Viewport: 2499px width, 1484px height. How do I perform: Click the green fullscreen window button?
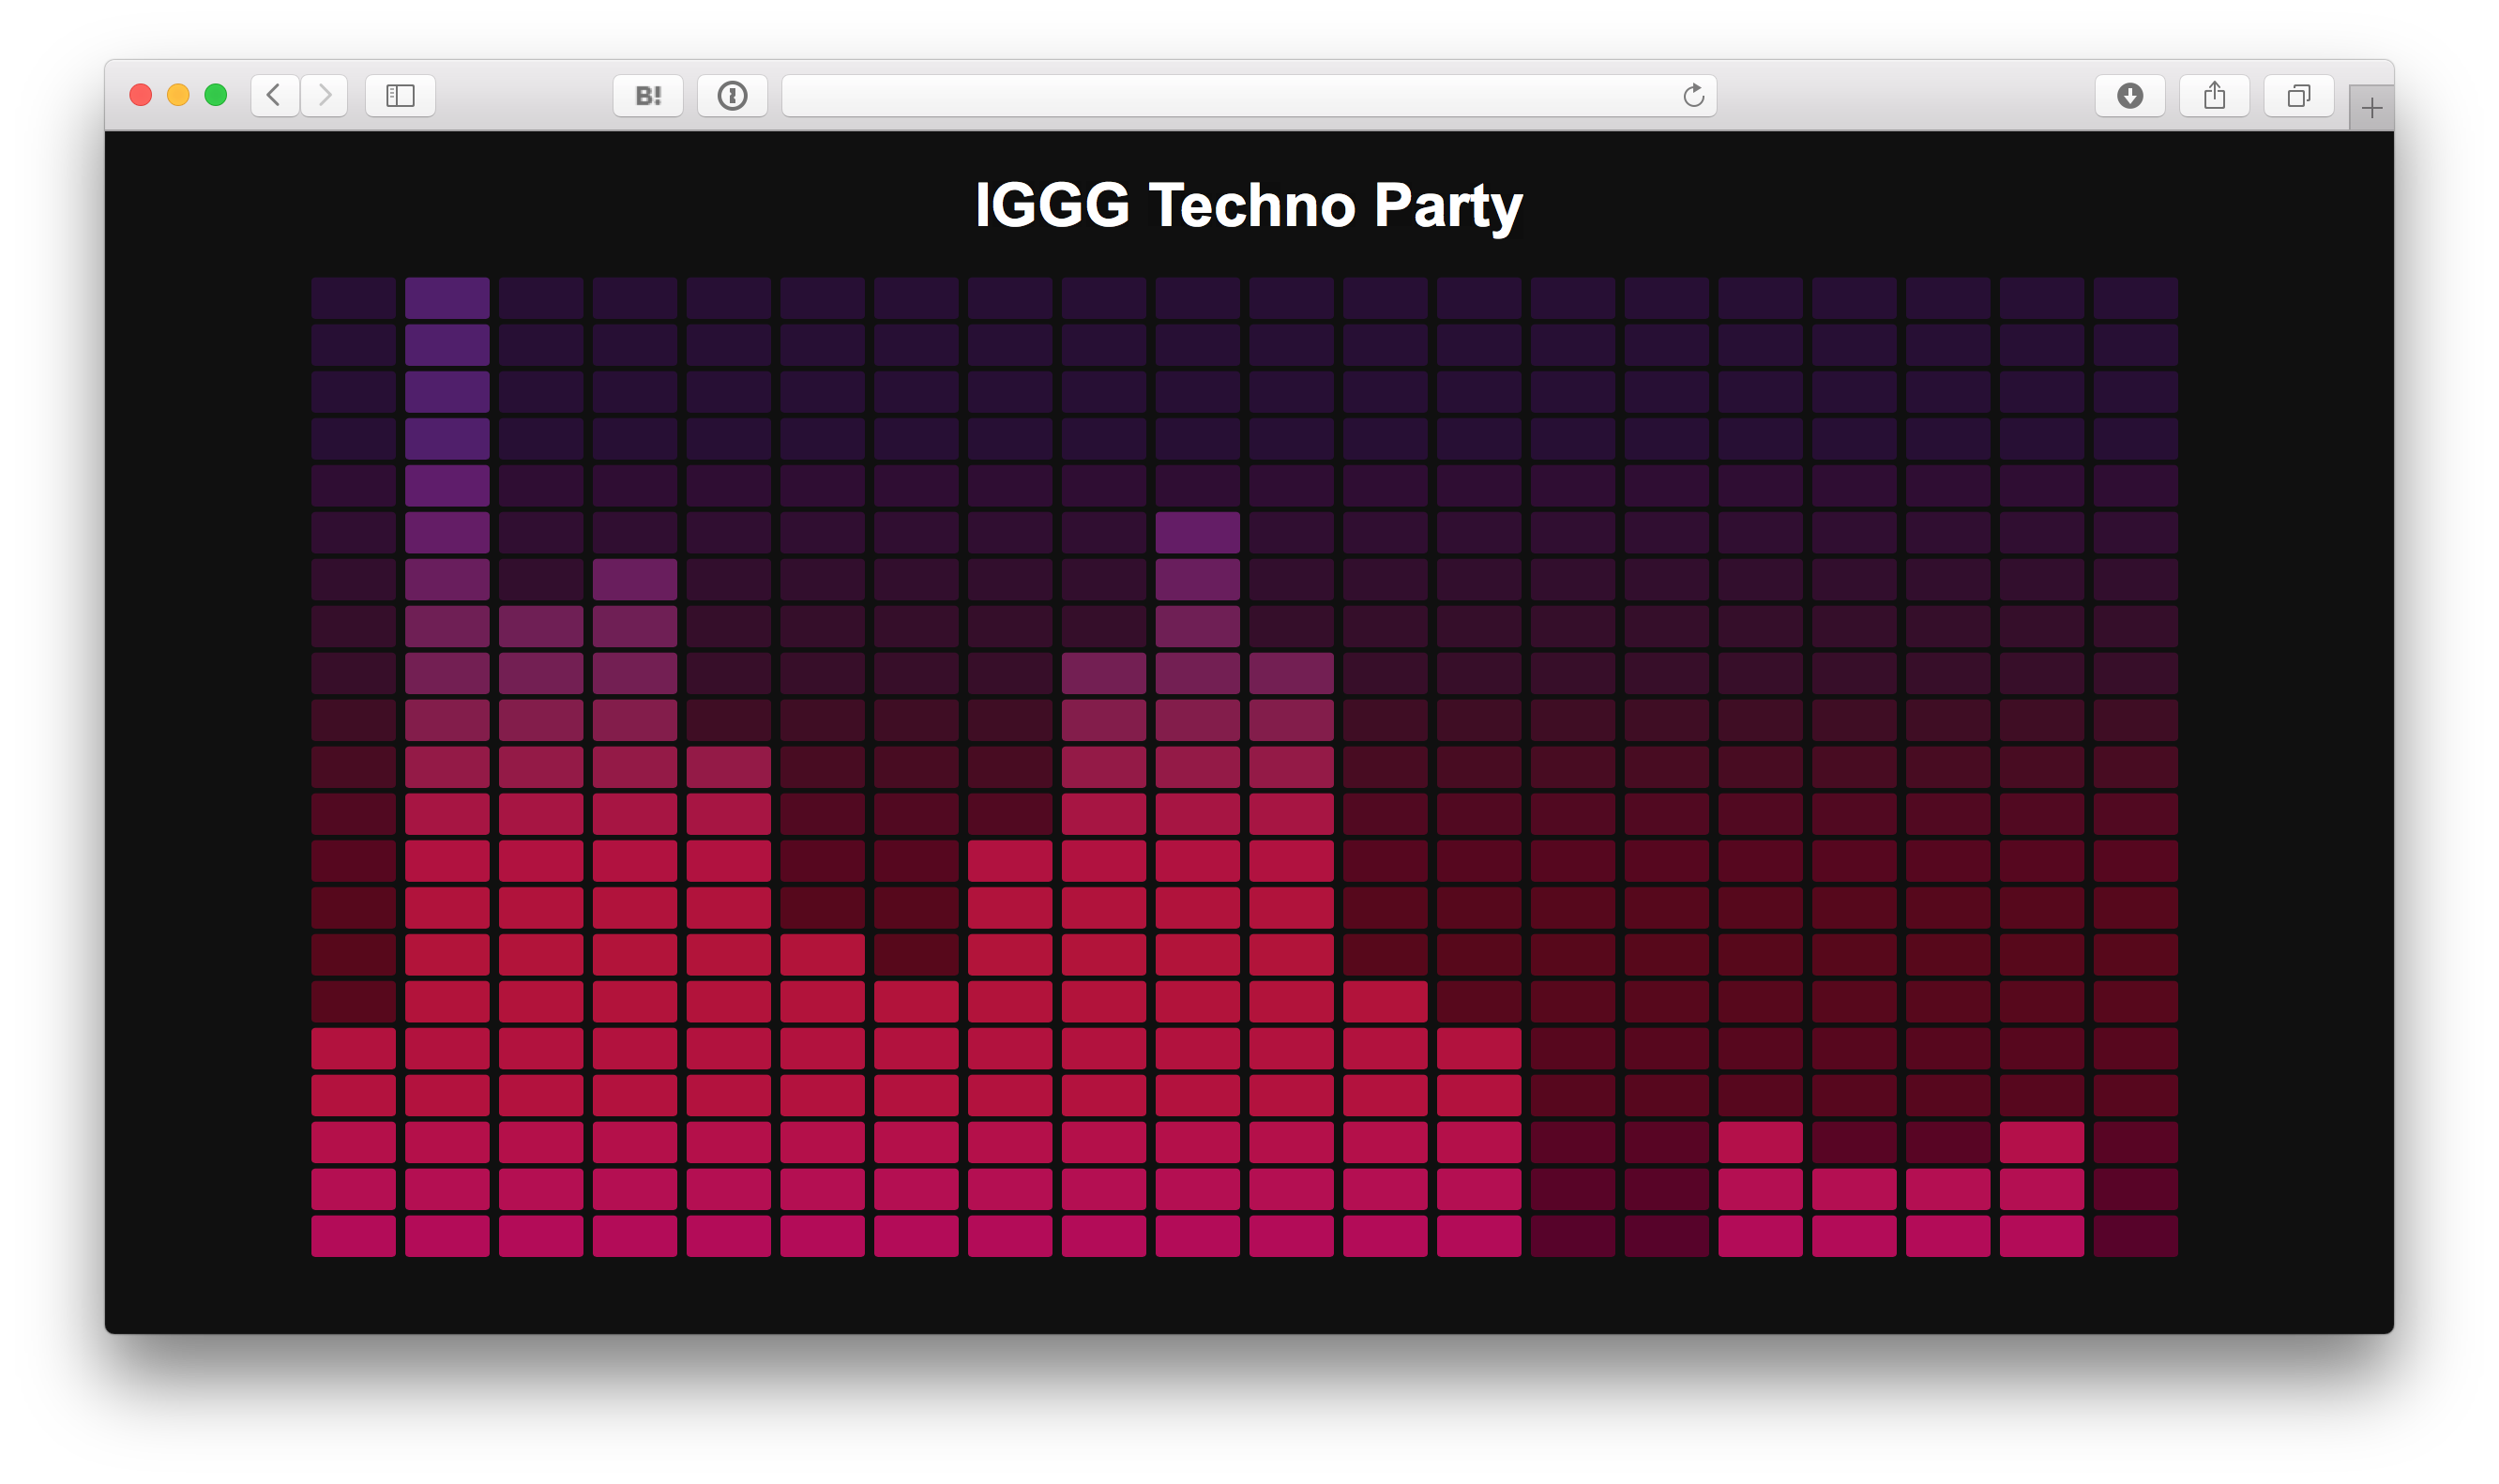pos(215,95)
